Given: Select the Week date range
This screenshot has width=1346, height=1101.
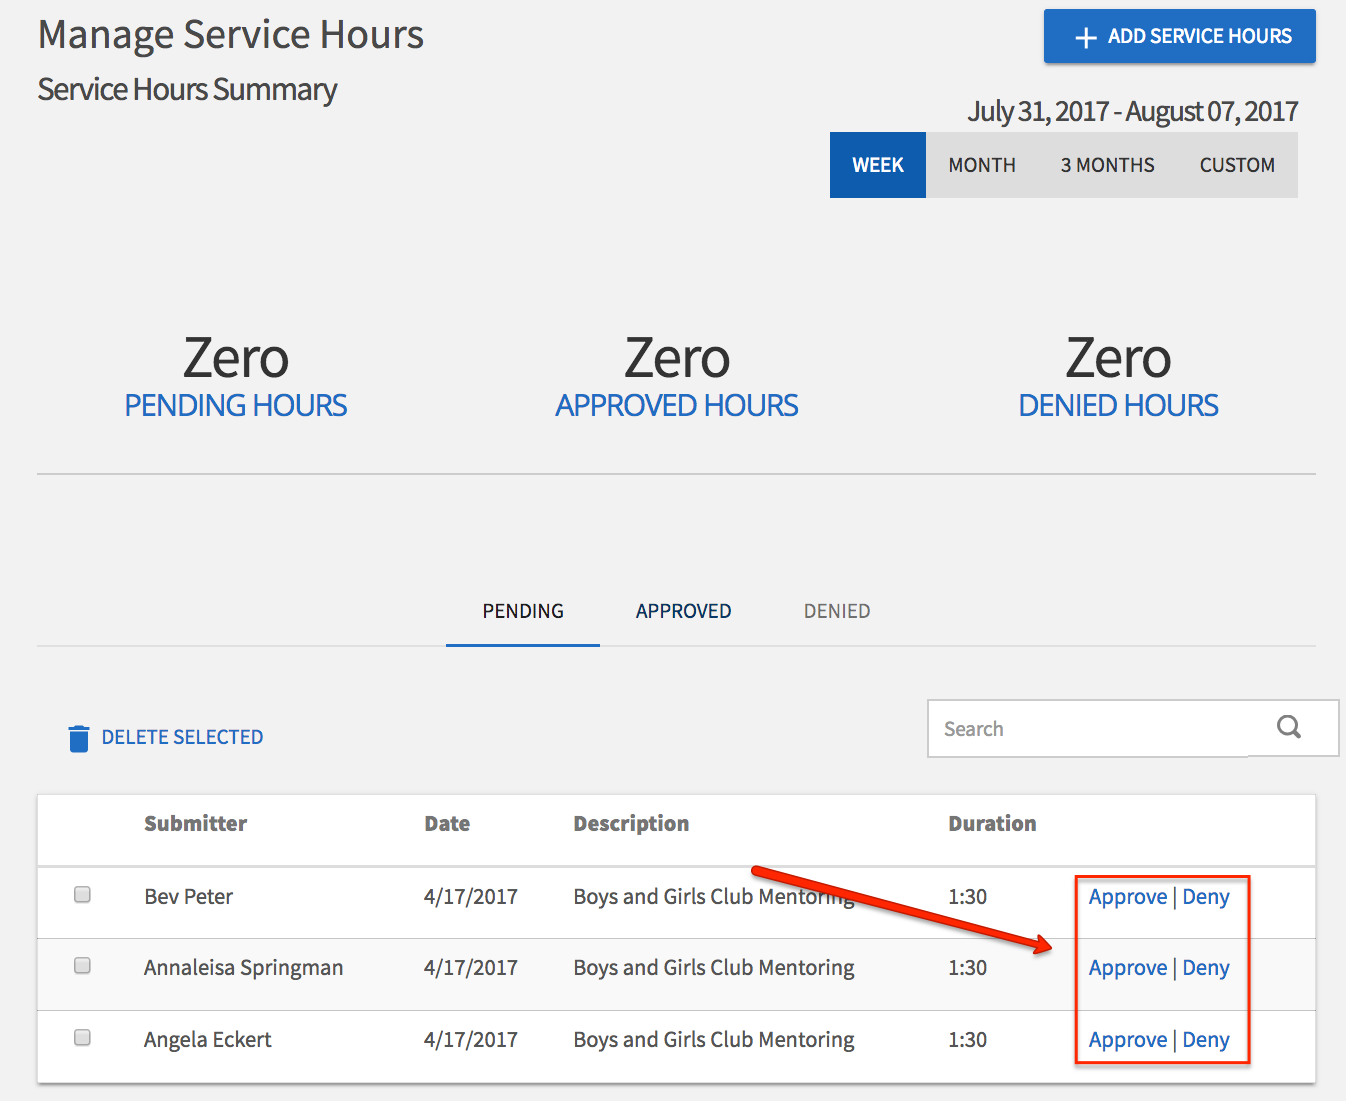Looking at the screenshot, I should tap(878, 165).
